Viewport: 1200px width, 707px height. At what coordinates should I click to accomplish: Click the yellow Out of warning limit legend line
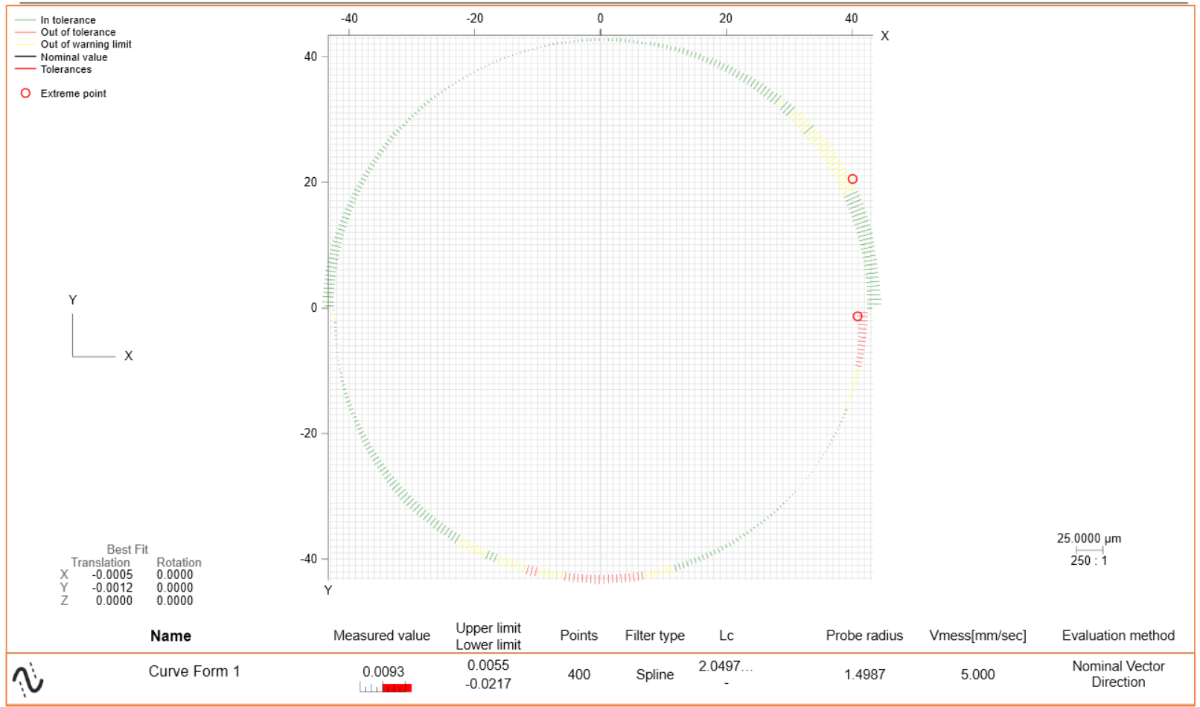click(x=25, y=44)
